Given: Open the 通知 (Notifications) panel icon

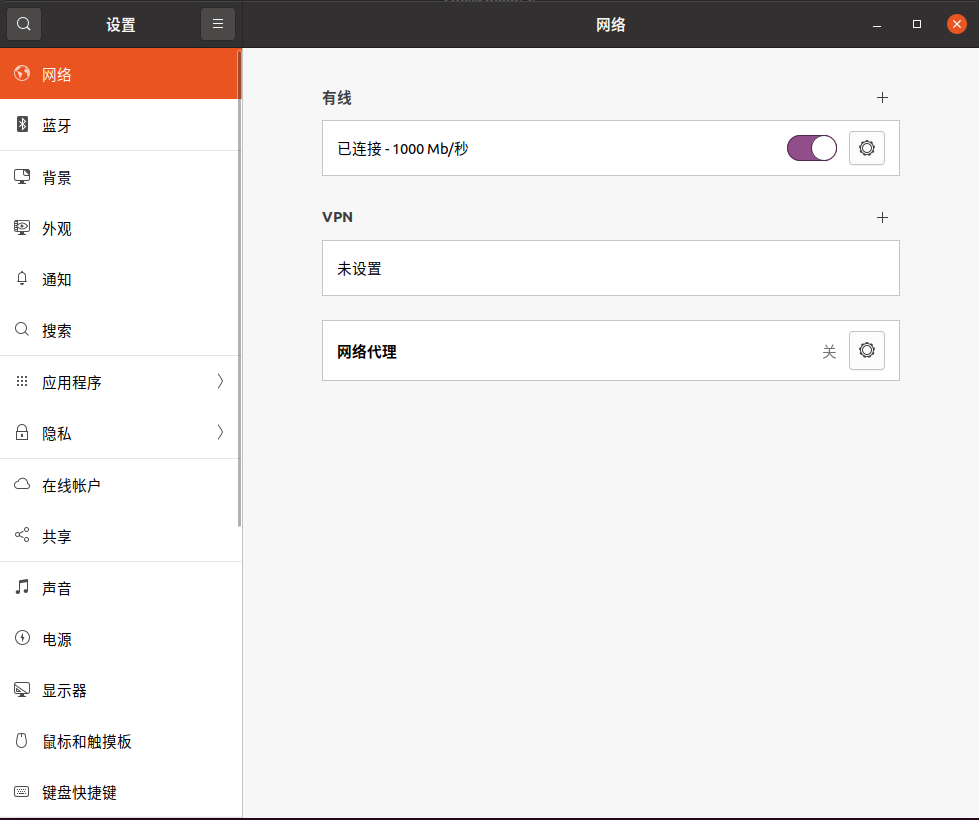Looking at the screenshot, I should point(21,279).
